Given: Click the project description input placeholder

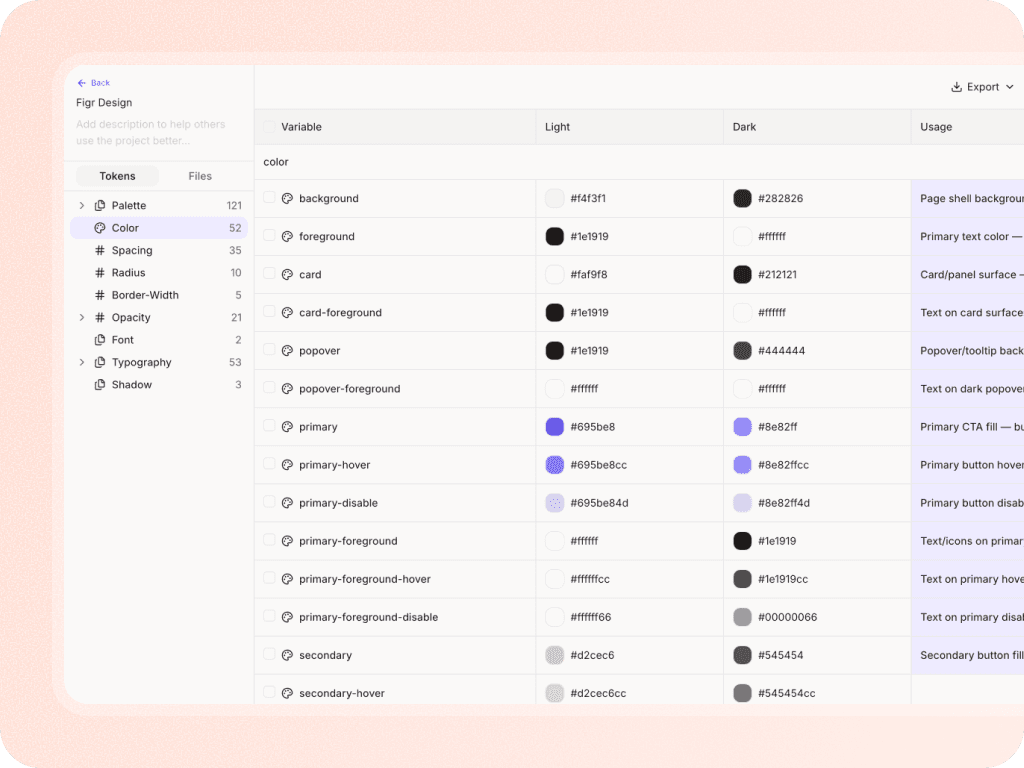Looking at the screenshot, I should coord(151,133).
